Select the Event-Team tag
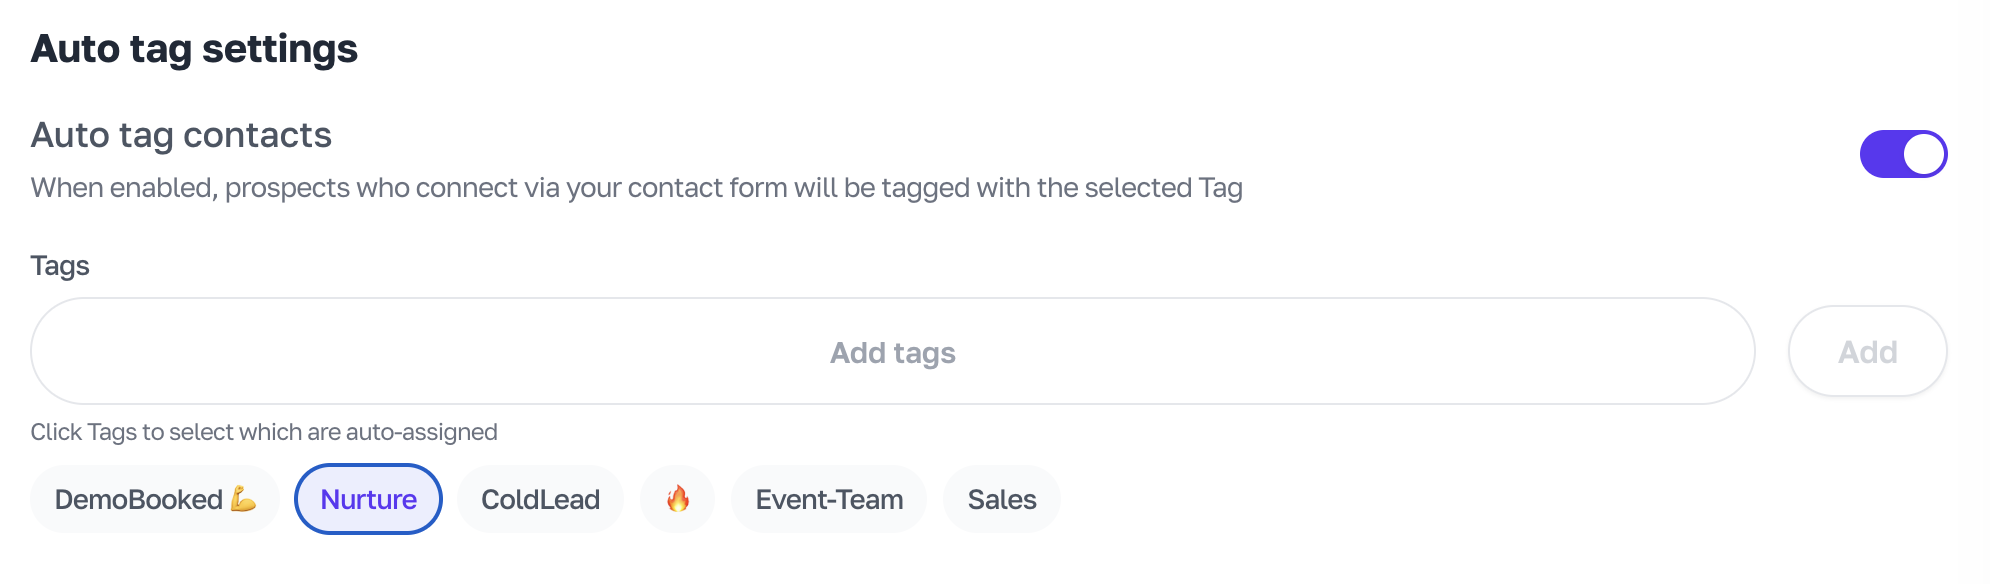The image size is (1990, 584). coord(829,499)
